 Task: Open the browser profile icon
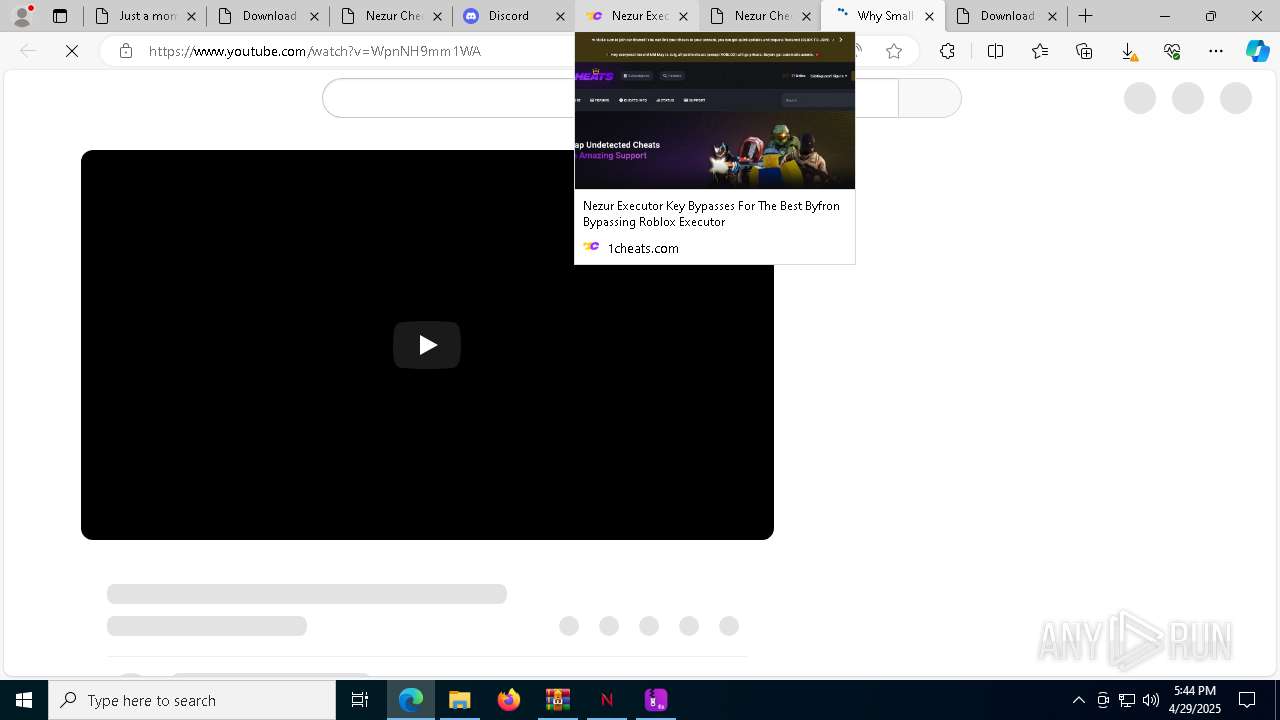tap(22, 16)
